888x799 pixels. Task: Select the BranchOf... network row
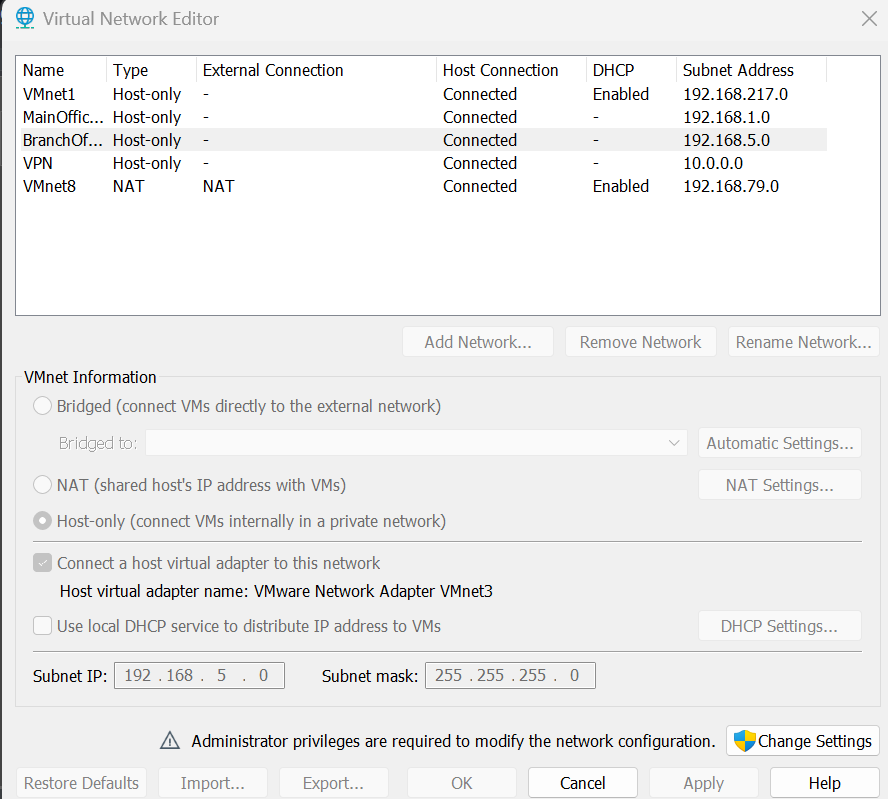(422, 140)
